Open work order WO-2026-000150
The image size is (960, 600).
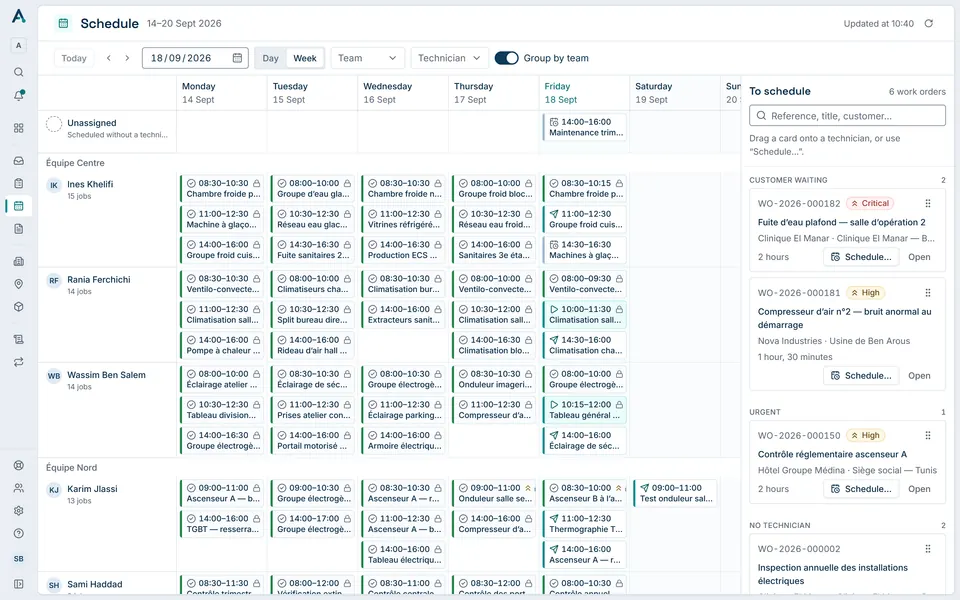click(x=919, y=489)
